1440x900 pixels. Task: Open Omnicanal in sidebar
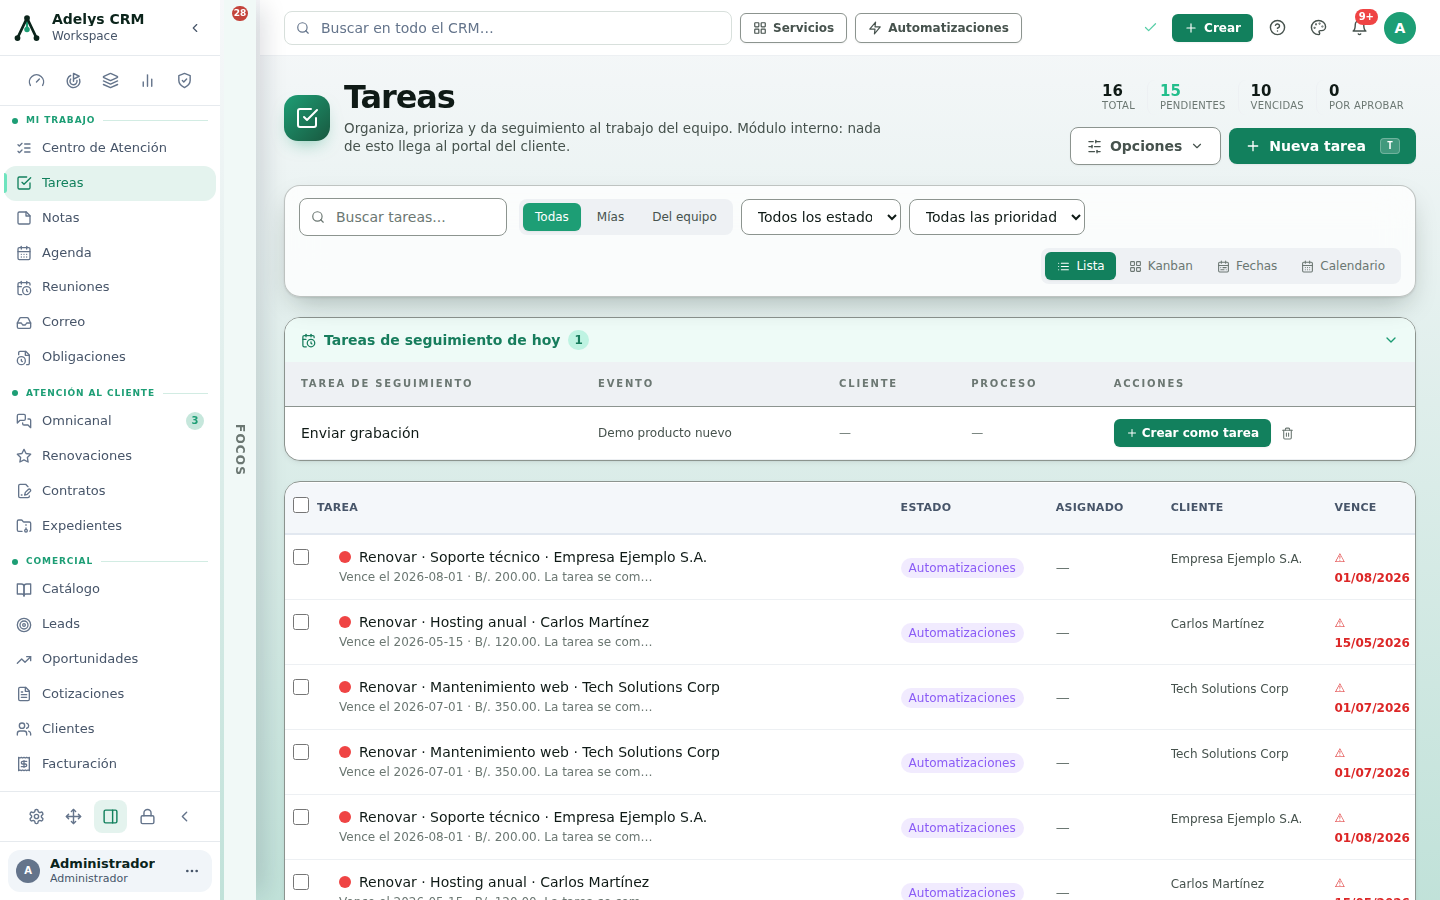pos(110,421)
